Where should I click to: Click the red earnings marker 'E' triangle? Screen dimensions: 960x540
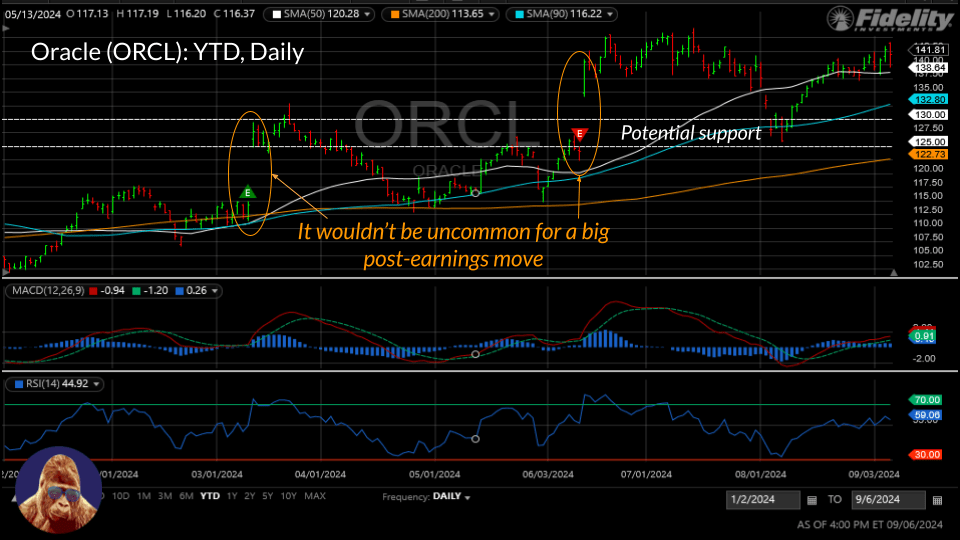coord(578,133)
